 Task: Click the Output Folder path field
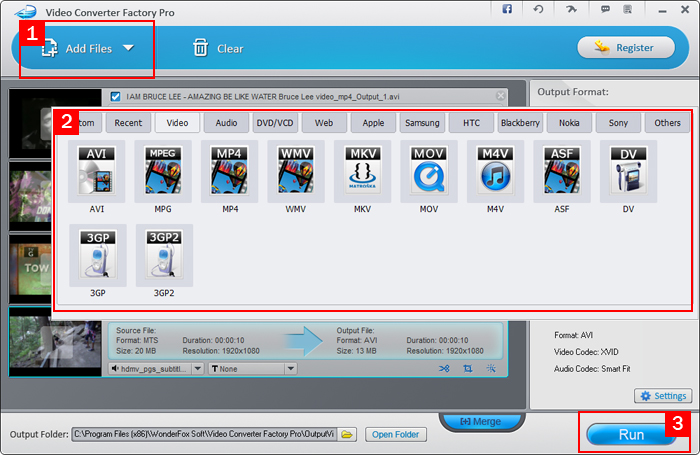(204, 434)
